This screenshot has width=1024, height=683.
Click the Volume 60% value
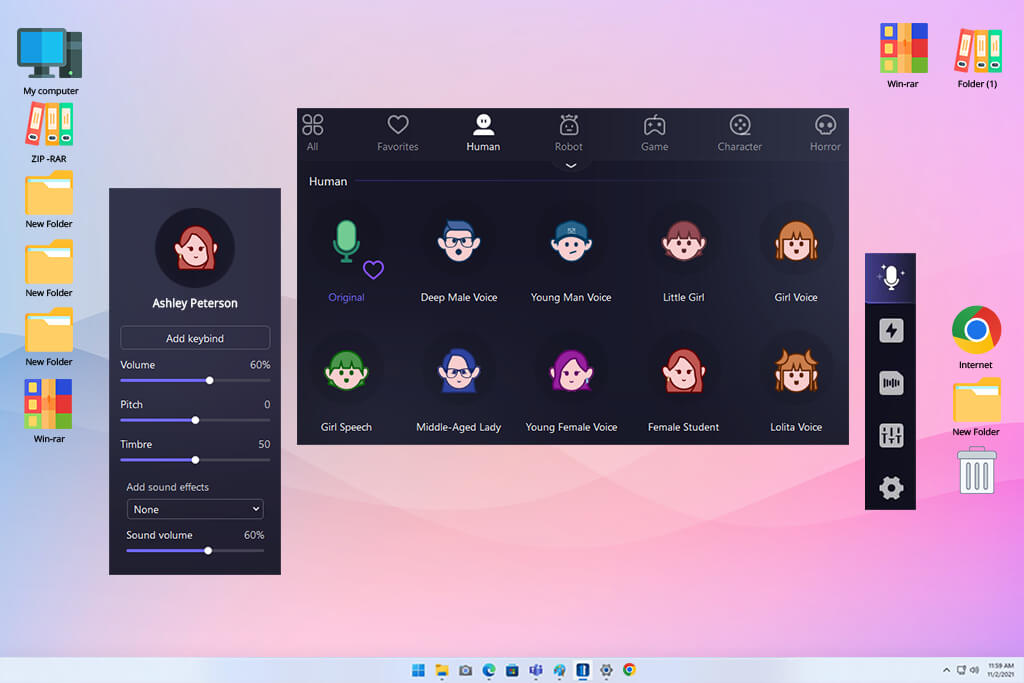tap(260, 365)
